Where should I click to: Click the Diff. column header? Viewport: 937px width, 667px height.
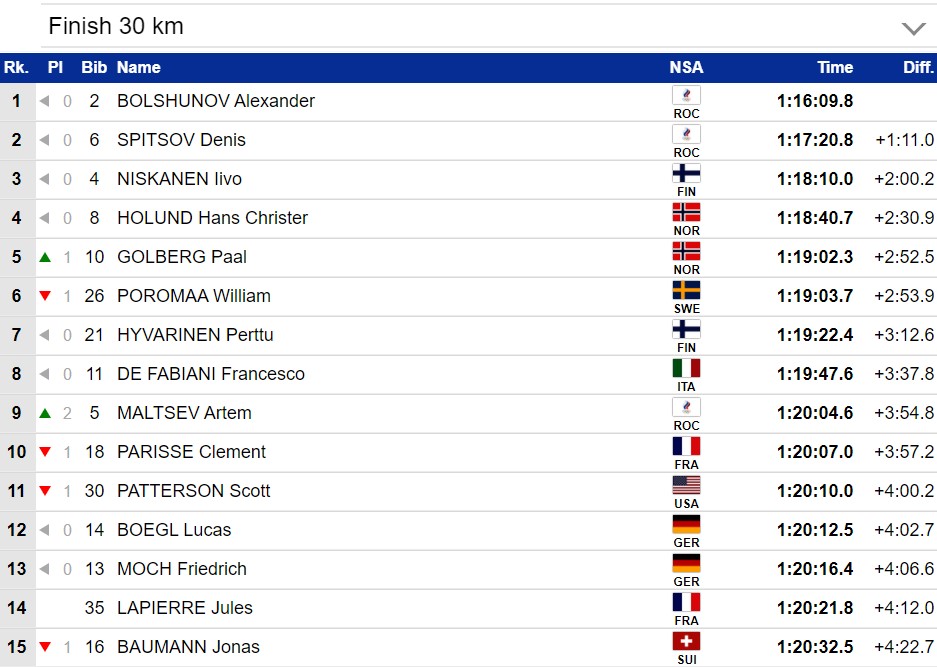[x=917, y=68]
